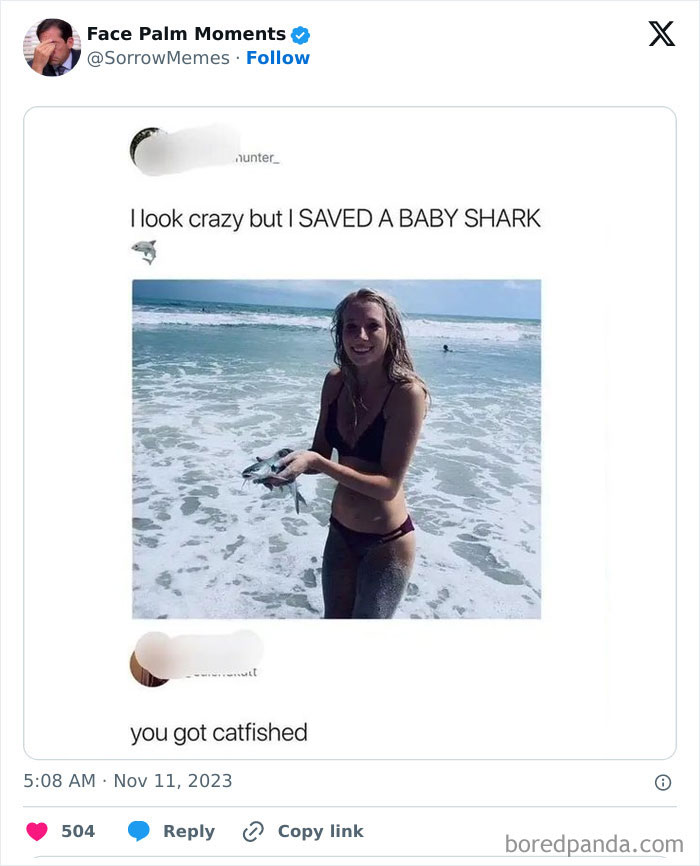Follow the SorrowMemes account
This screenshot has height=866, width=700.
(278, 58)
